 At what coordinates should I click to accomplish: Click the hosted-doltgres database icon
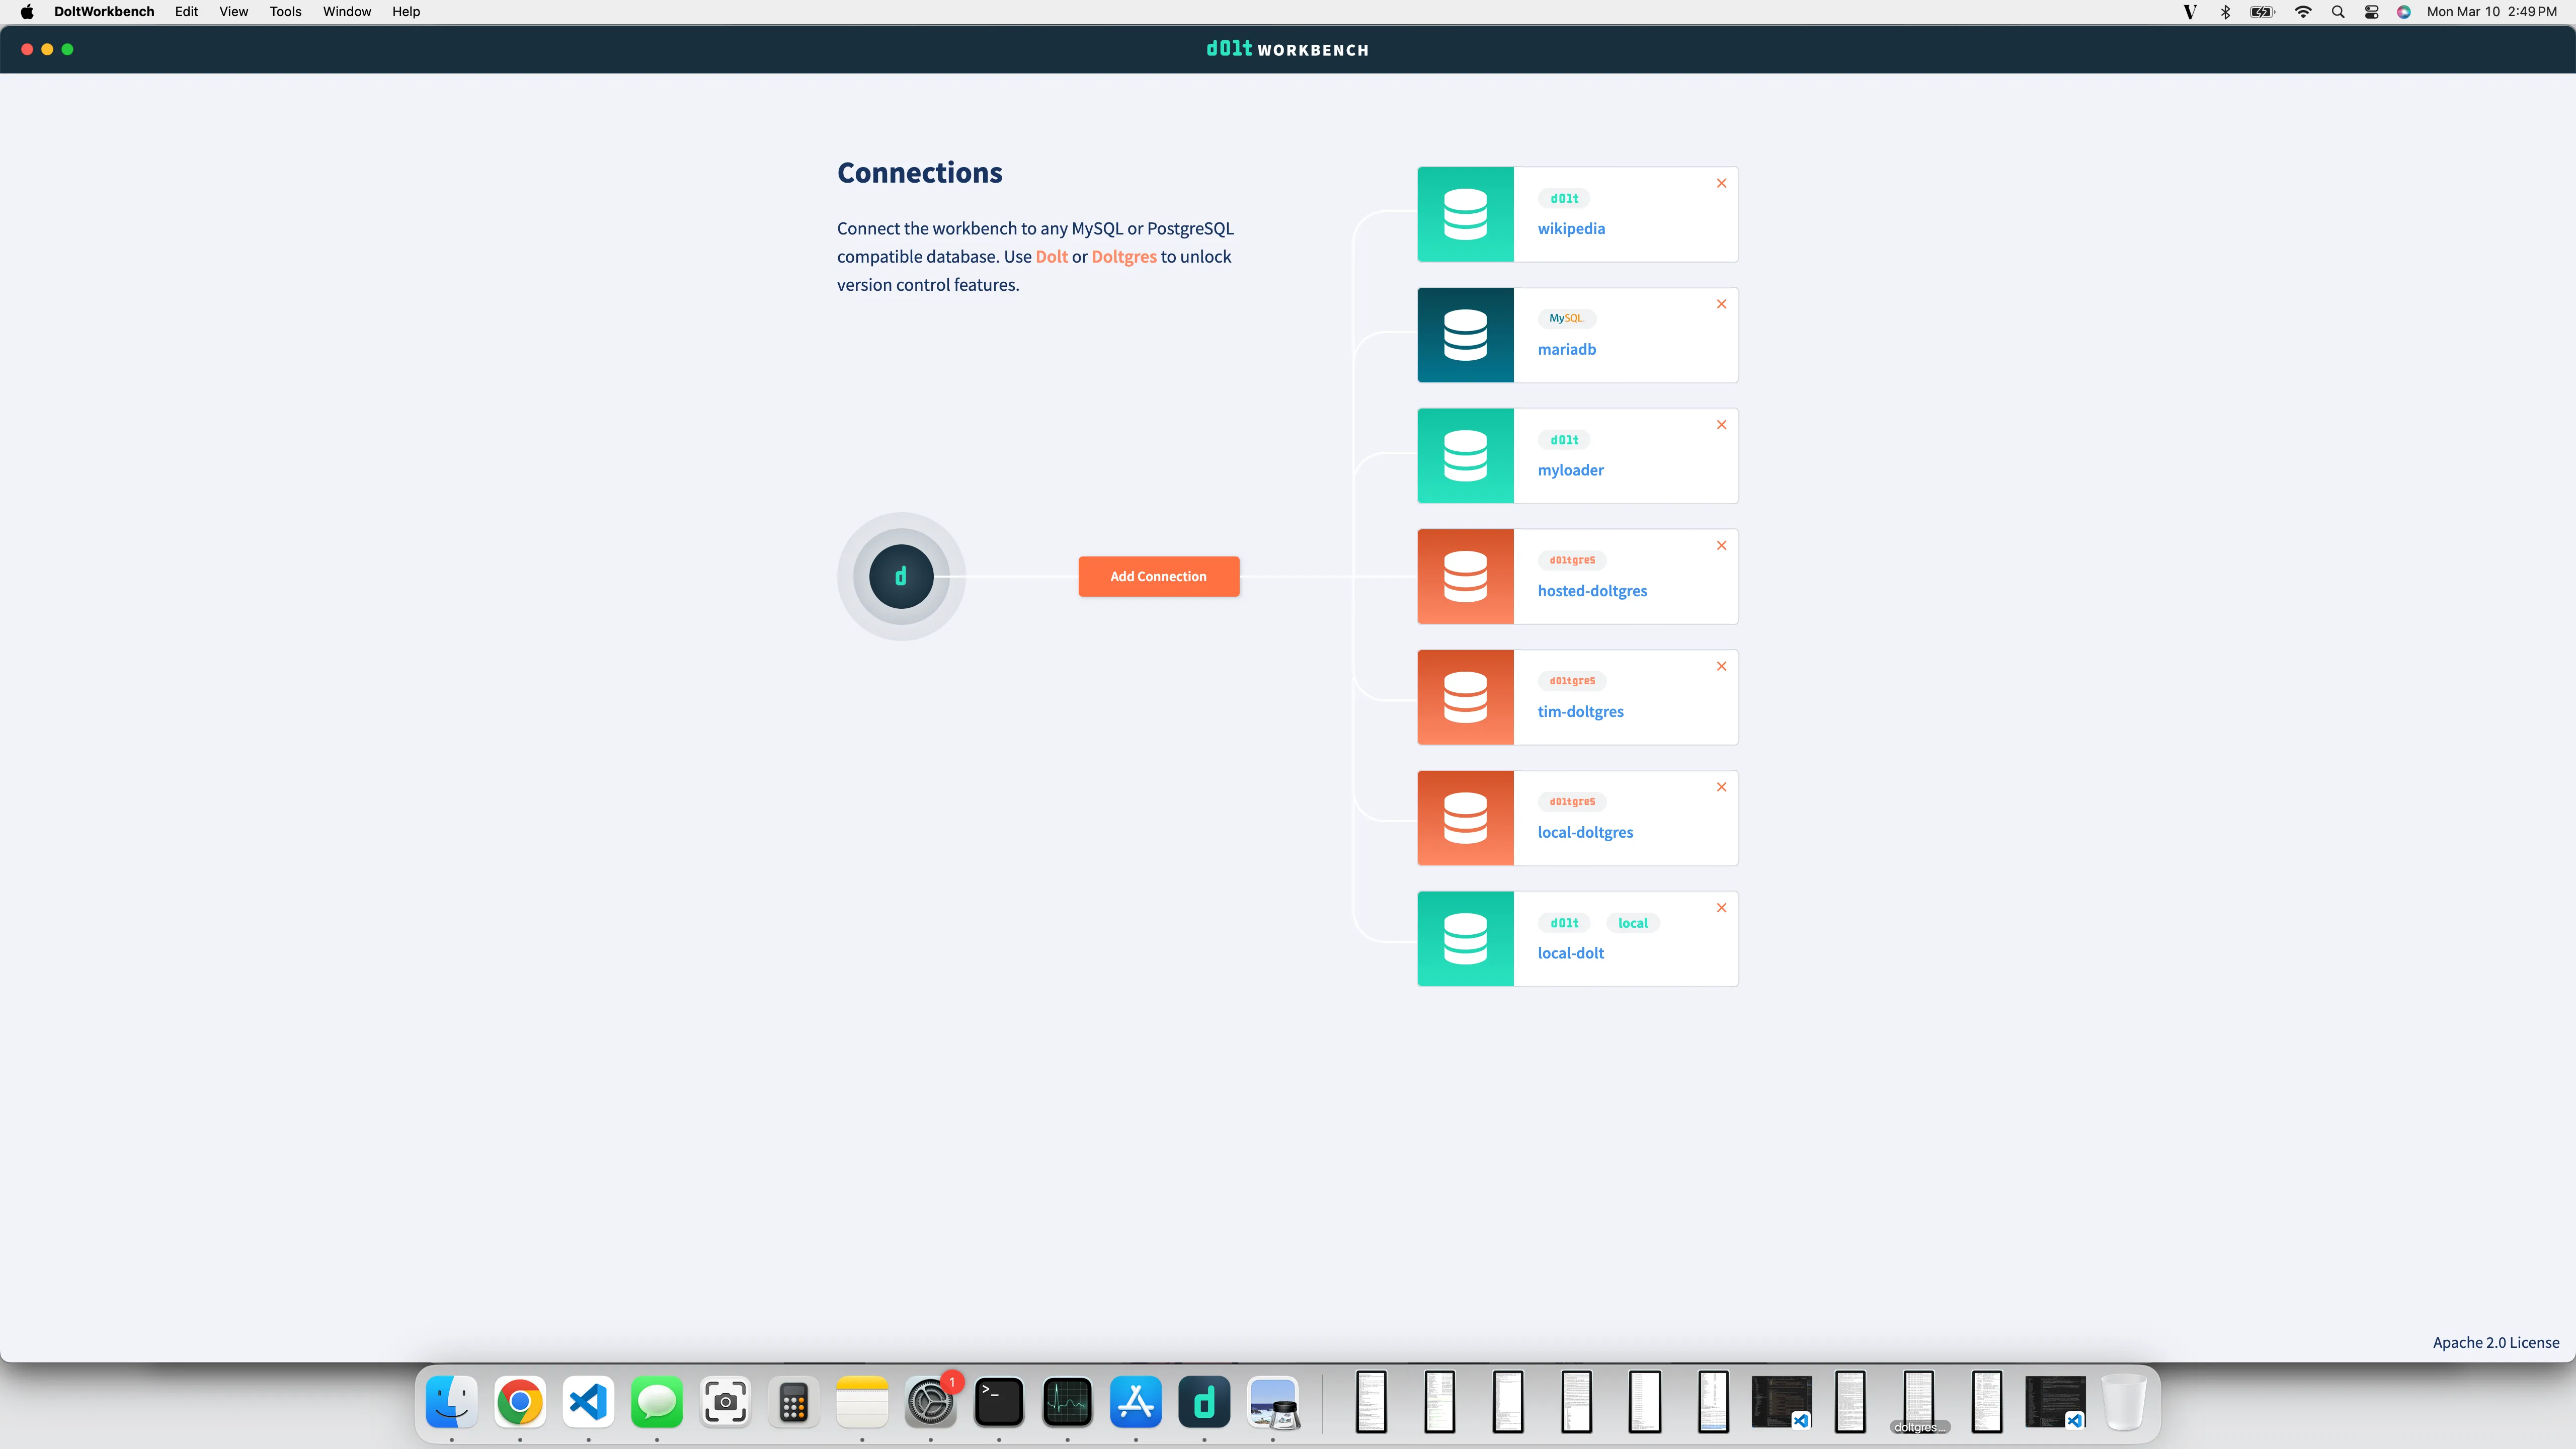[1465, 577]
